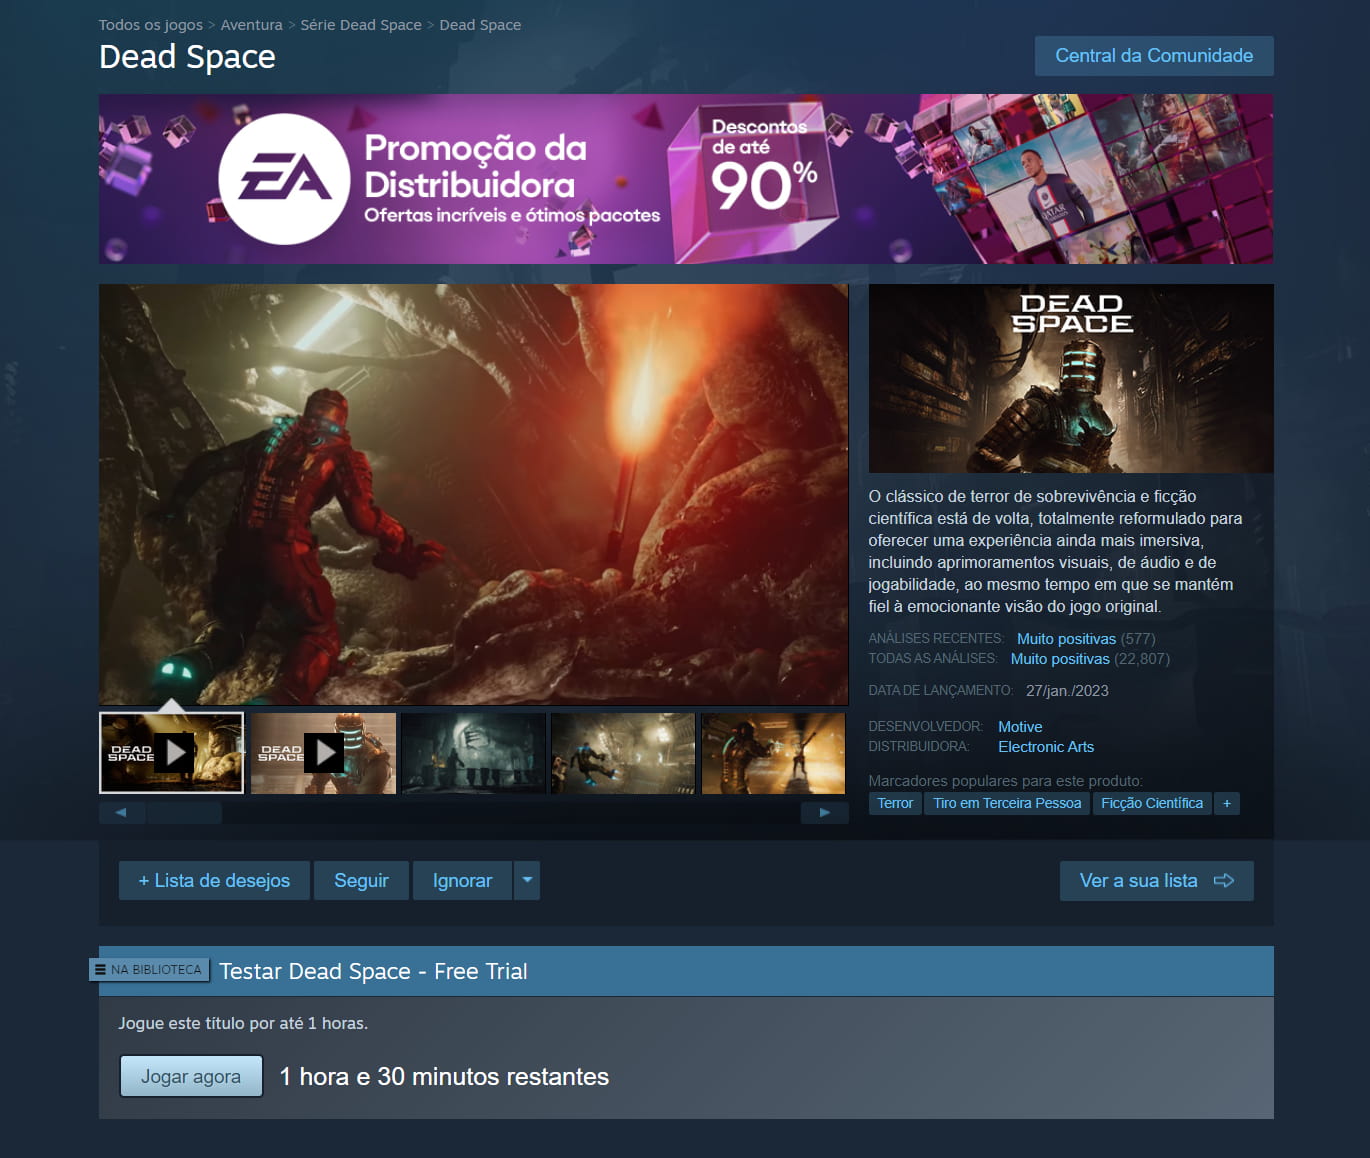1370x1158 pixels.
Task: Click 'Marcadores populares para este produto' label
Action: [1005, 781]
